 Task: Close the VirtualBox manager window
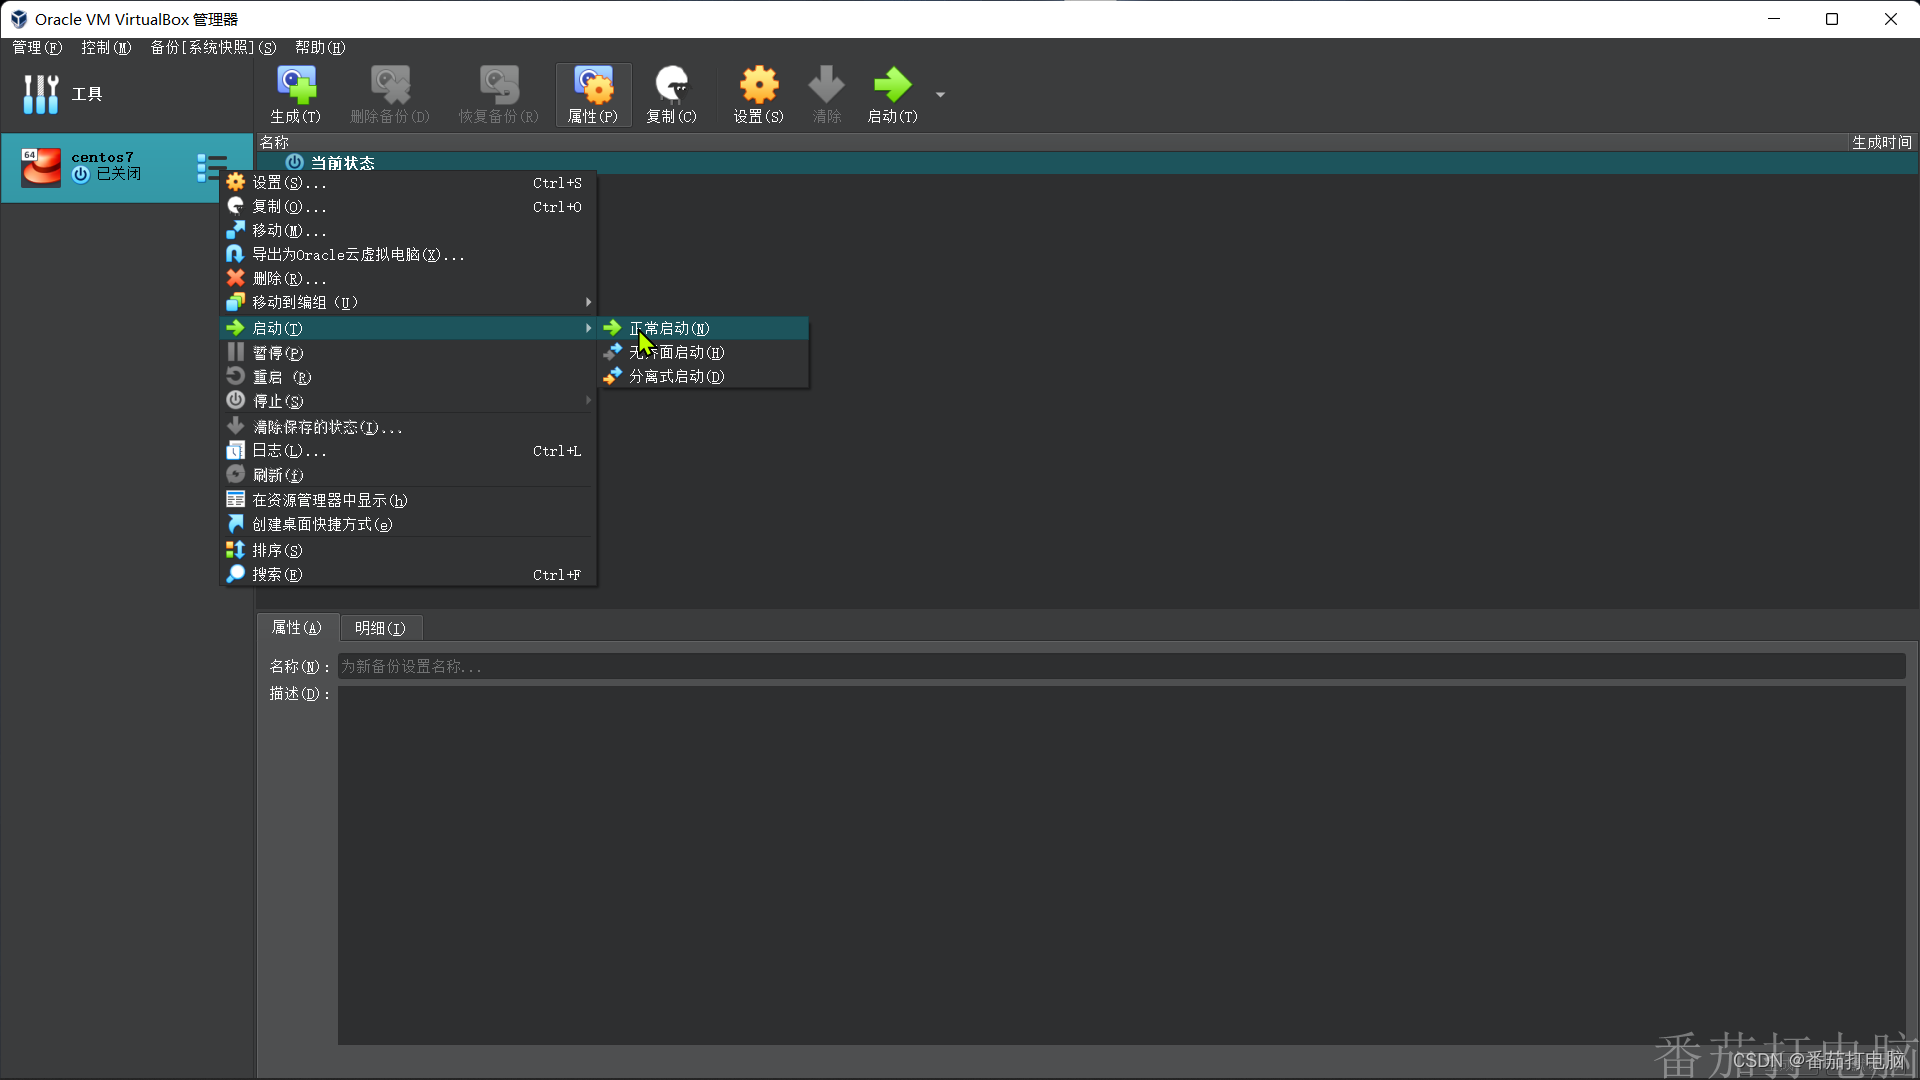pyautogui.click(x=1890, y=19)
